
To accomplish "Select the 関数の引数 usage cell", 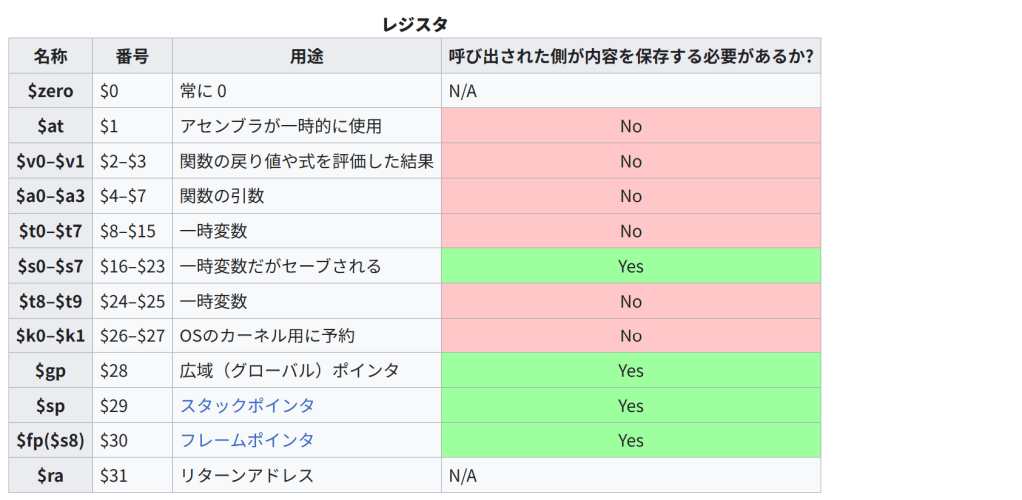I will coord(222,196).
